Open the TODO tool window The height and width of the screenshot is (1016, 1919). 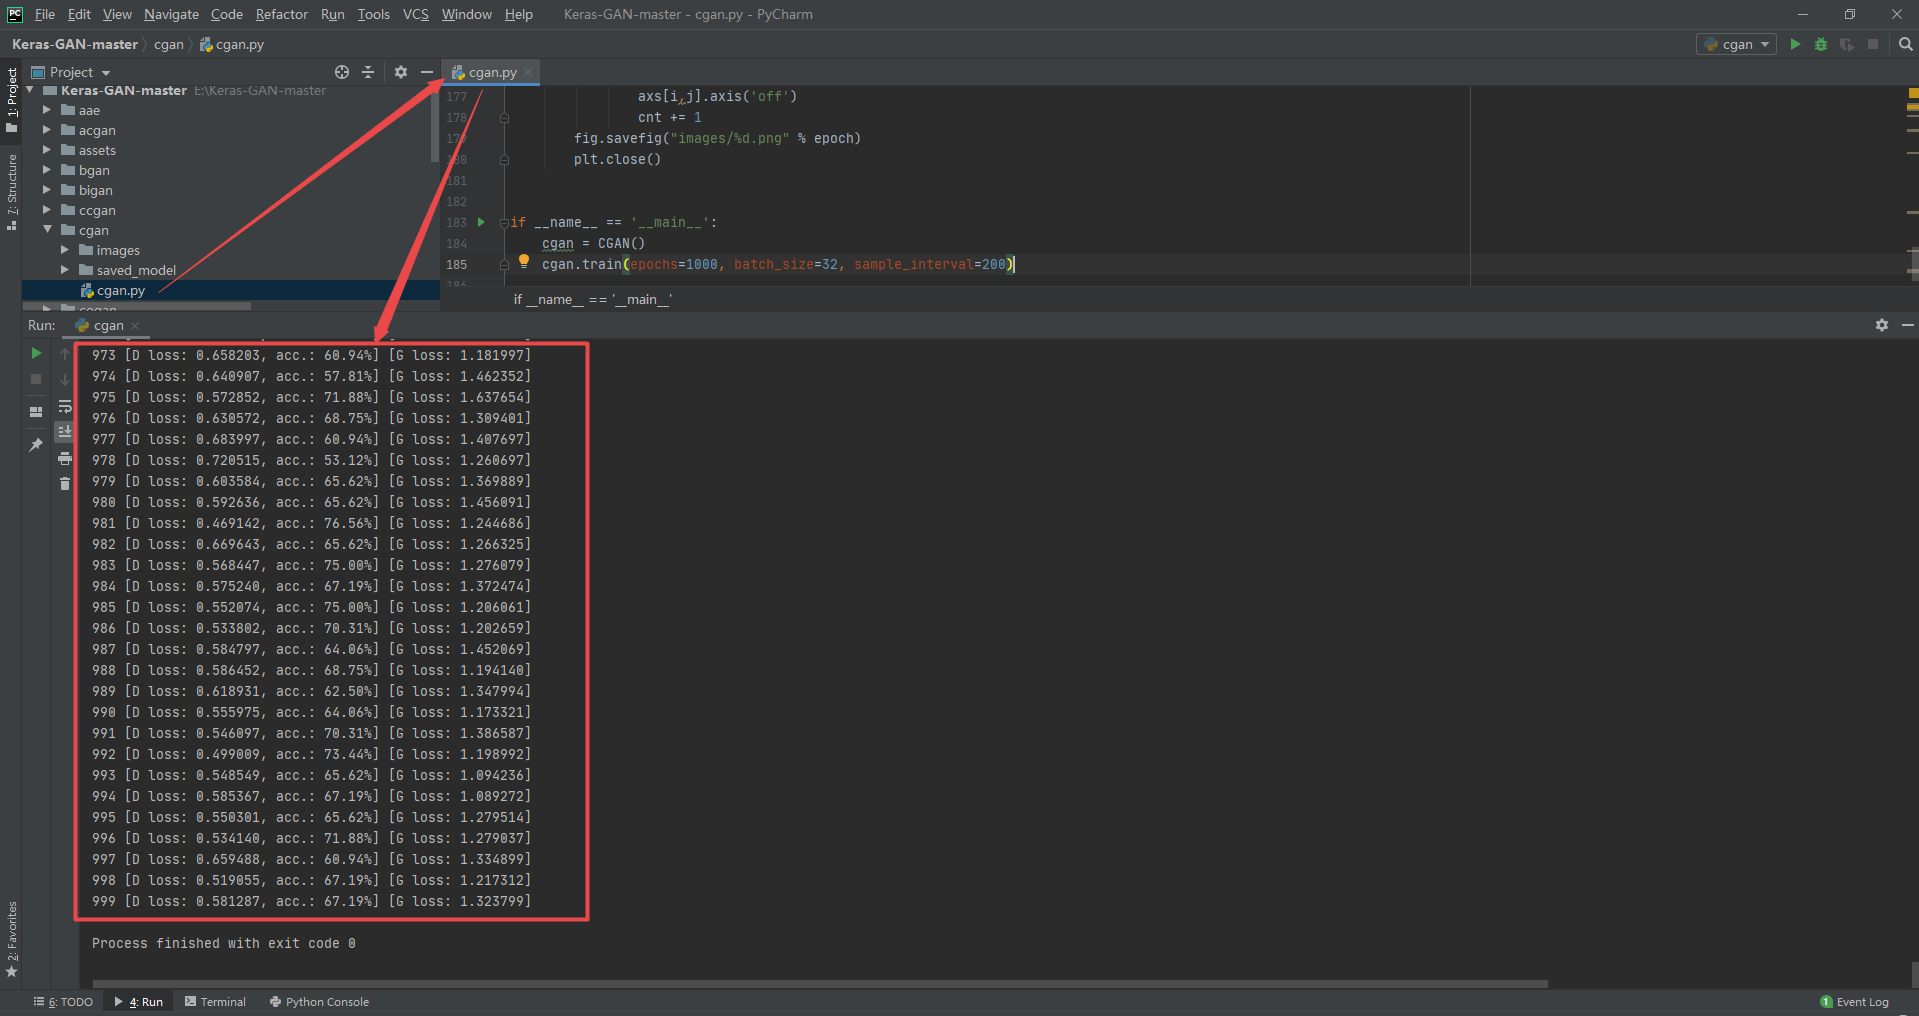pos(63,1002)
